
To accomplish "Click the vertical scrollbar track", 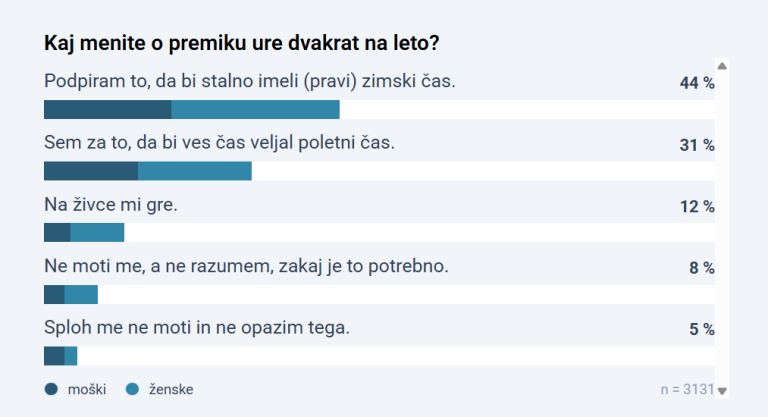I will coord(722,230).
